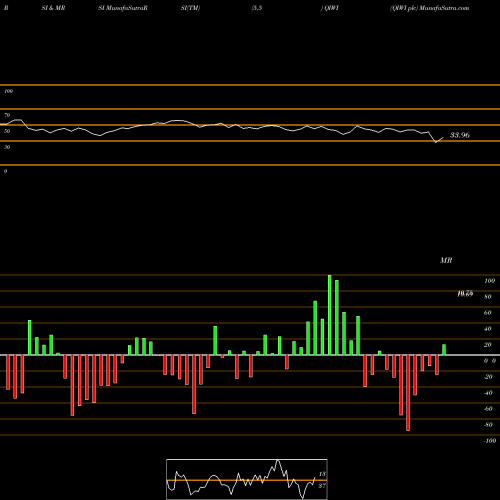Click the RSI axis label 30
500x500 pixels.
(x=7, y=147)
